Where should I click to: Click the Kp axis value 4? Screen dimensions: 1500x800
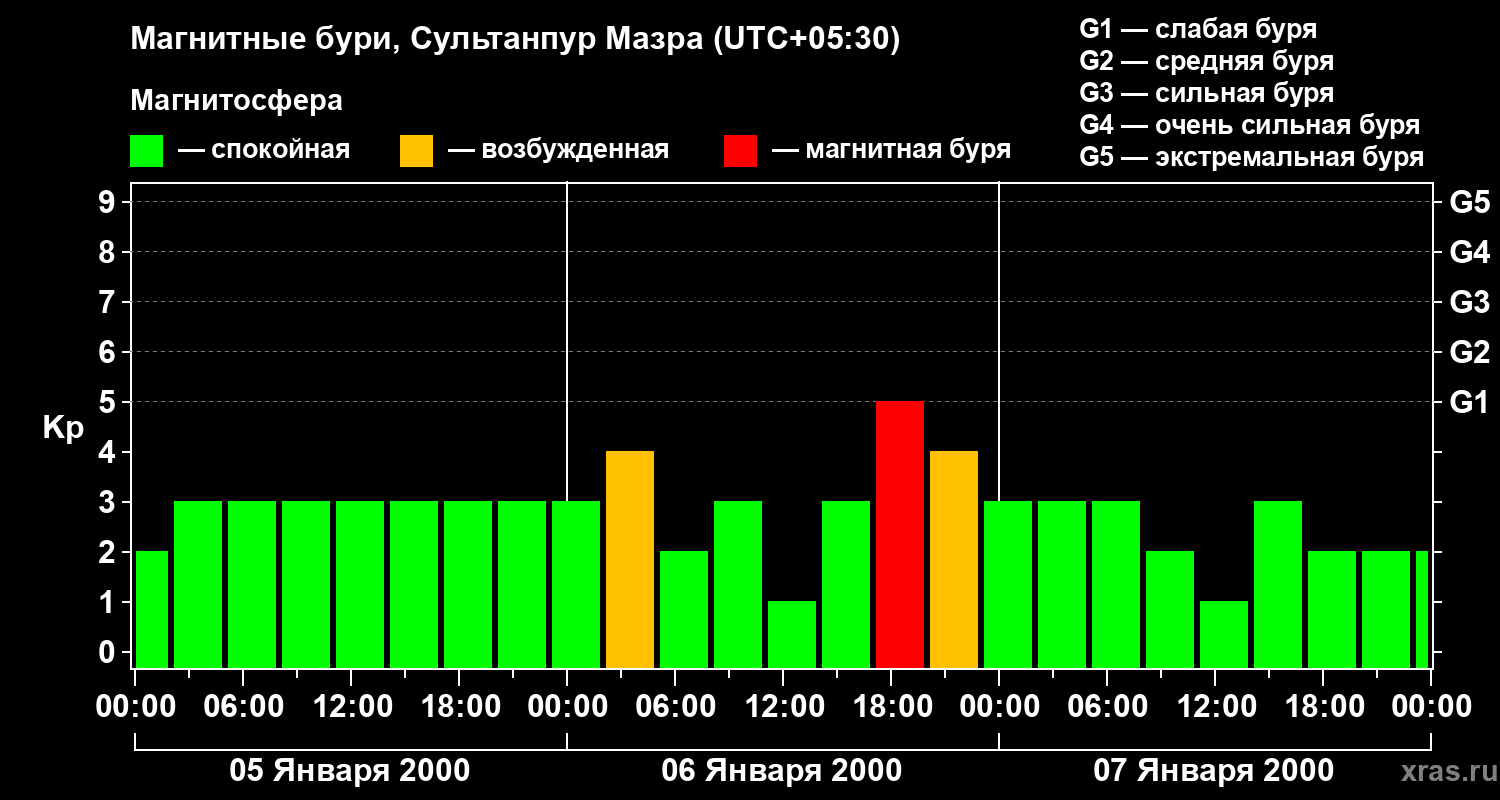pyautogui.click(x=109, y=452)
